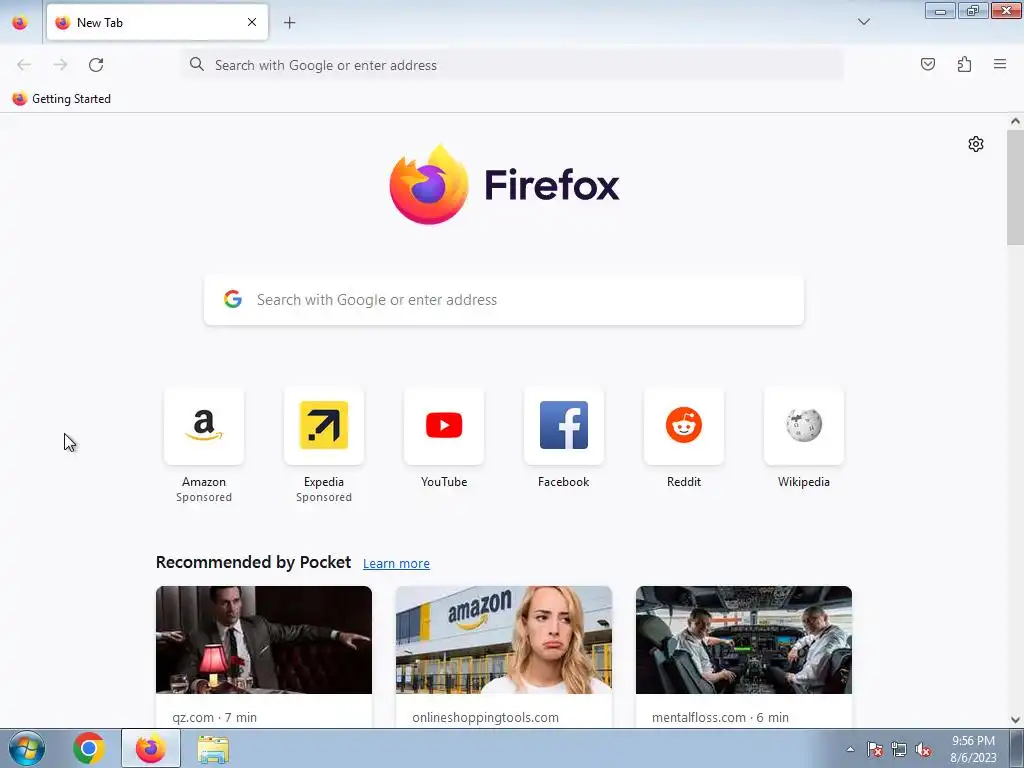
Task: Click the mentalfloss.com · 6 min text
Action: point(720,717)
